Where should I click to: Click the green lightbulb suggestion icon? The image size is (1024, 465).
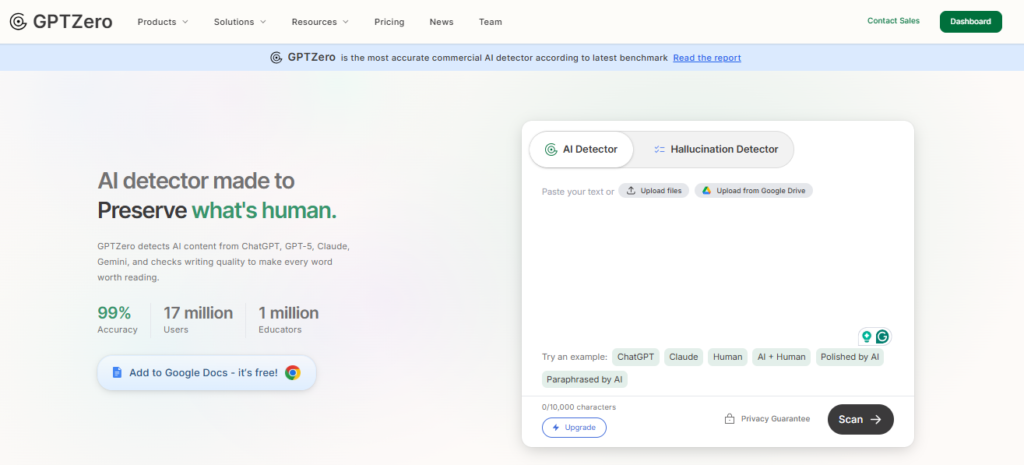[867, 336]
